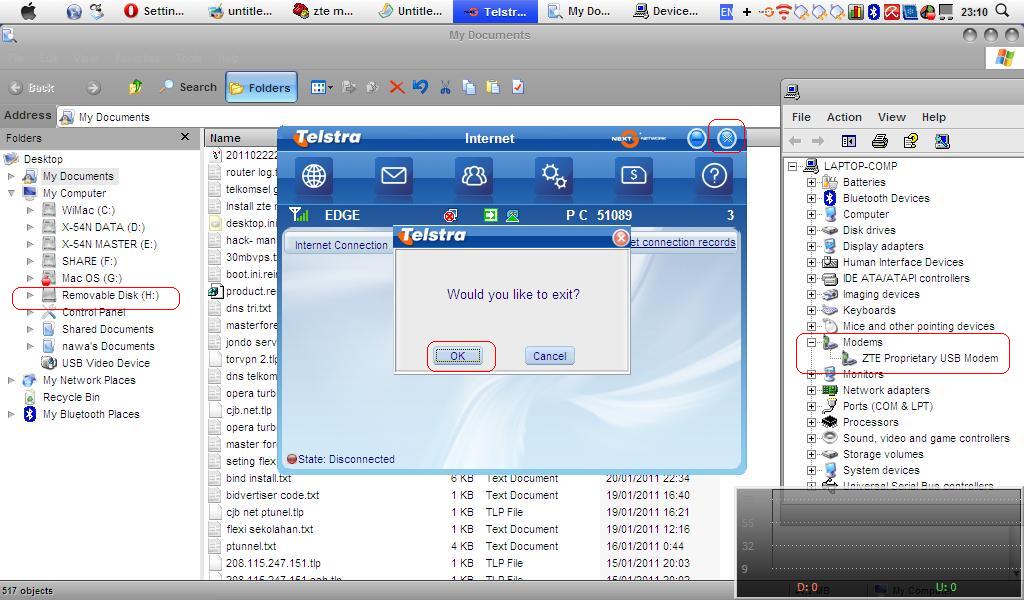Select X-54N DATA (D:) drive
The image size is (1024, 600).
[103, 227]
